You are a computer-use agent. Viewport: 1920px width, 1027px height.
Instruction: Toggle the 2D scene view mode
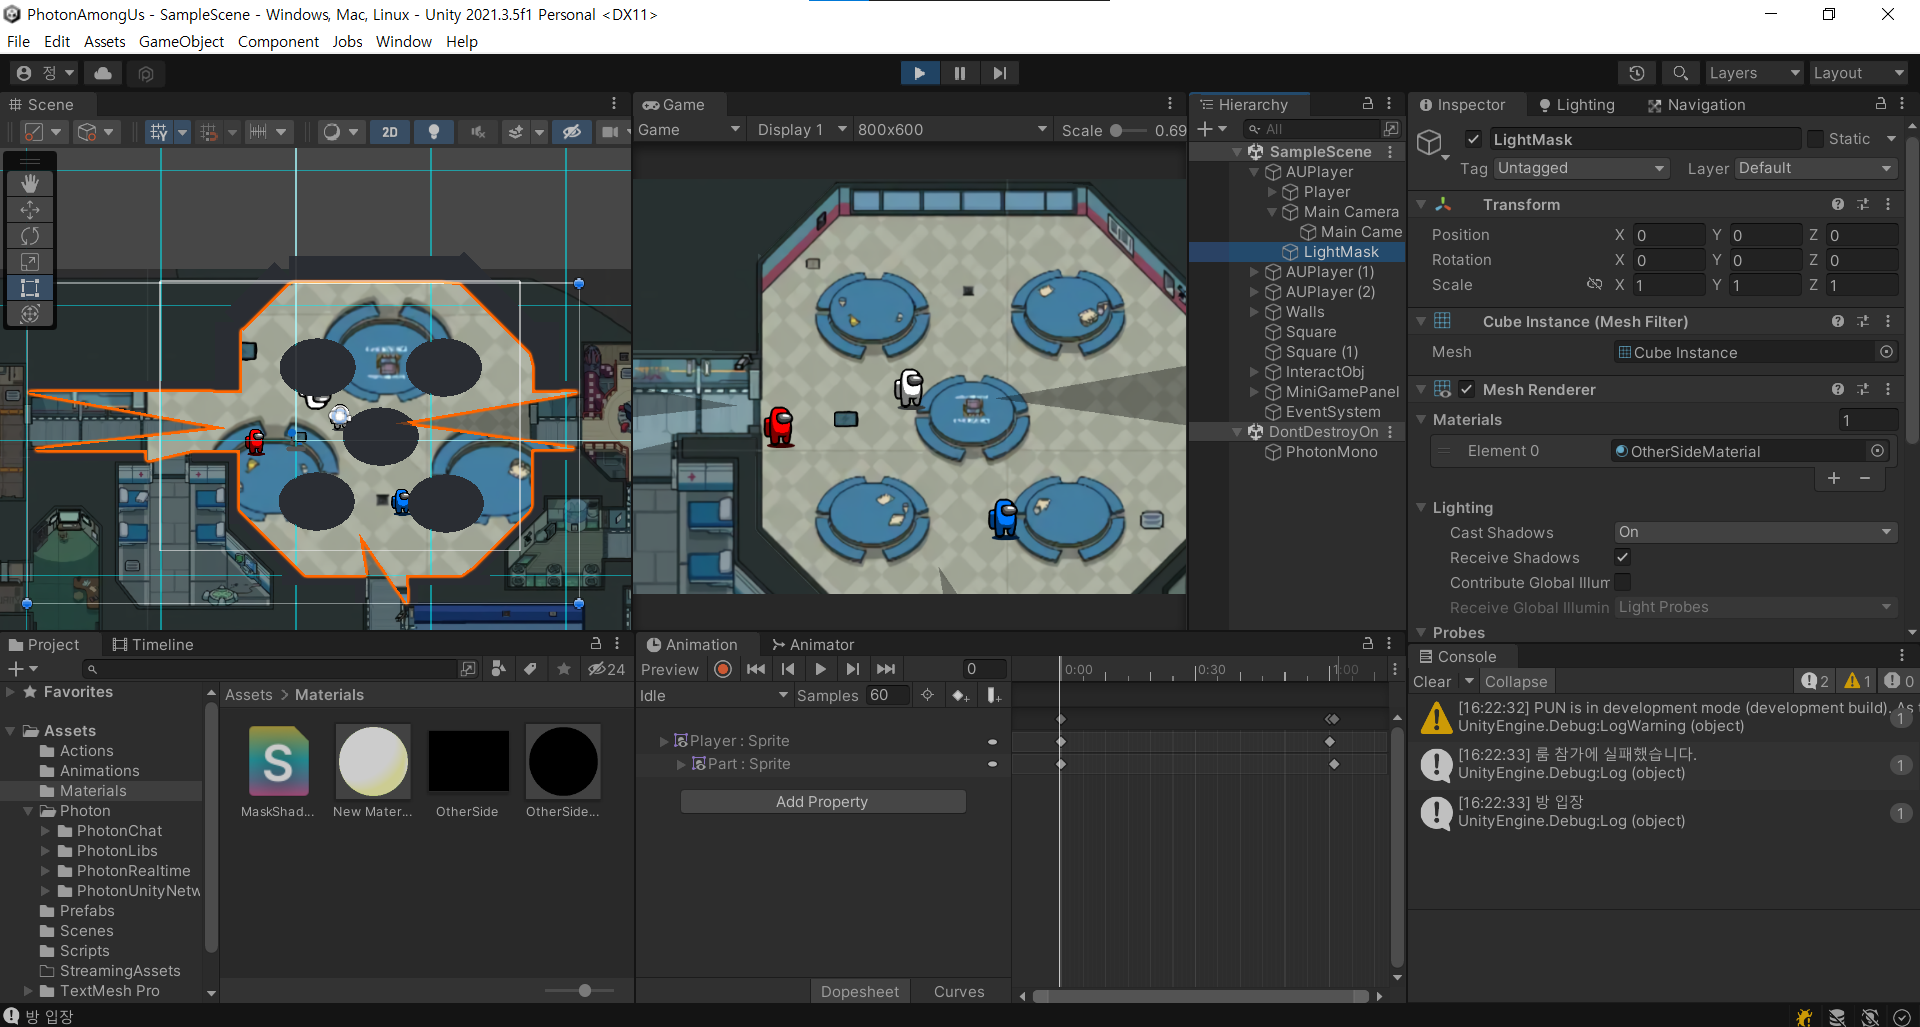click(x=390, y=132)
